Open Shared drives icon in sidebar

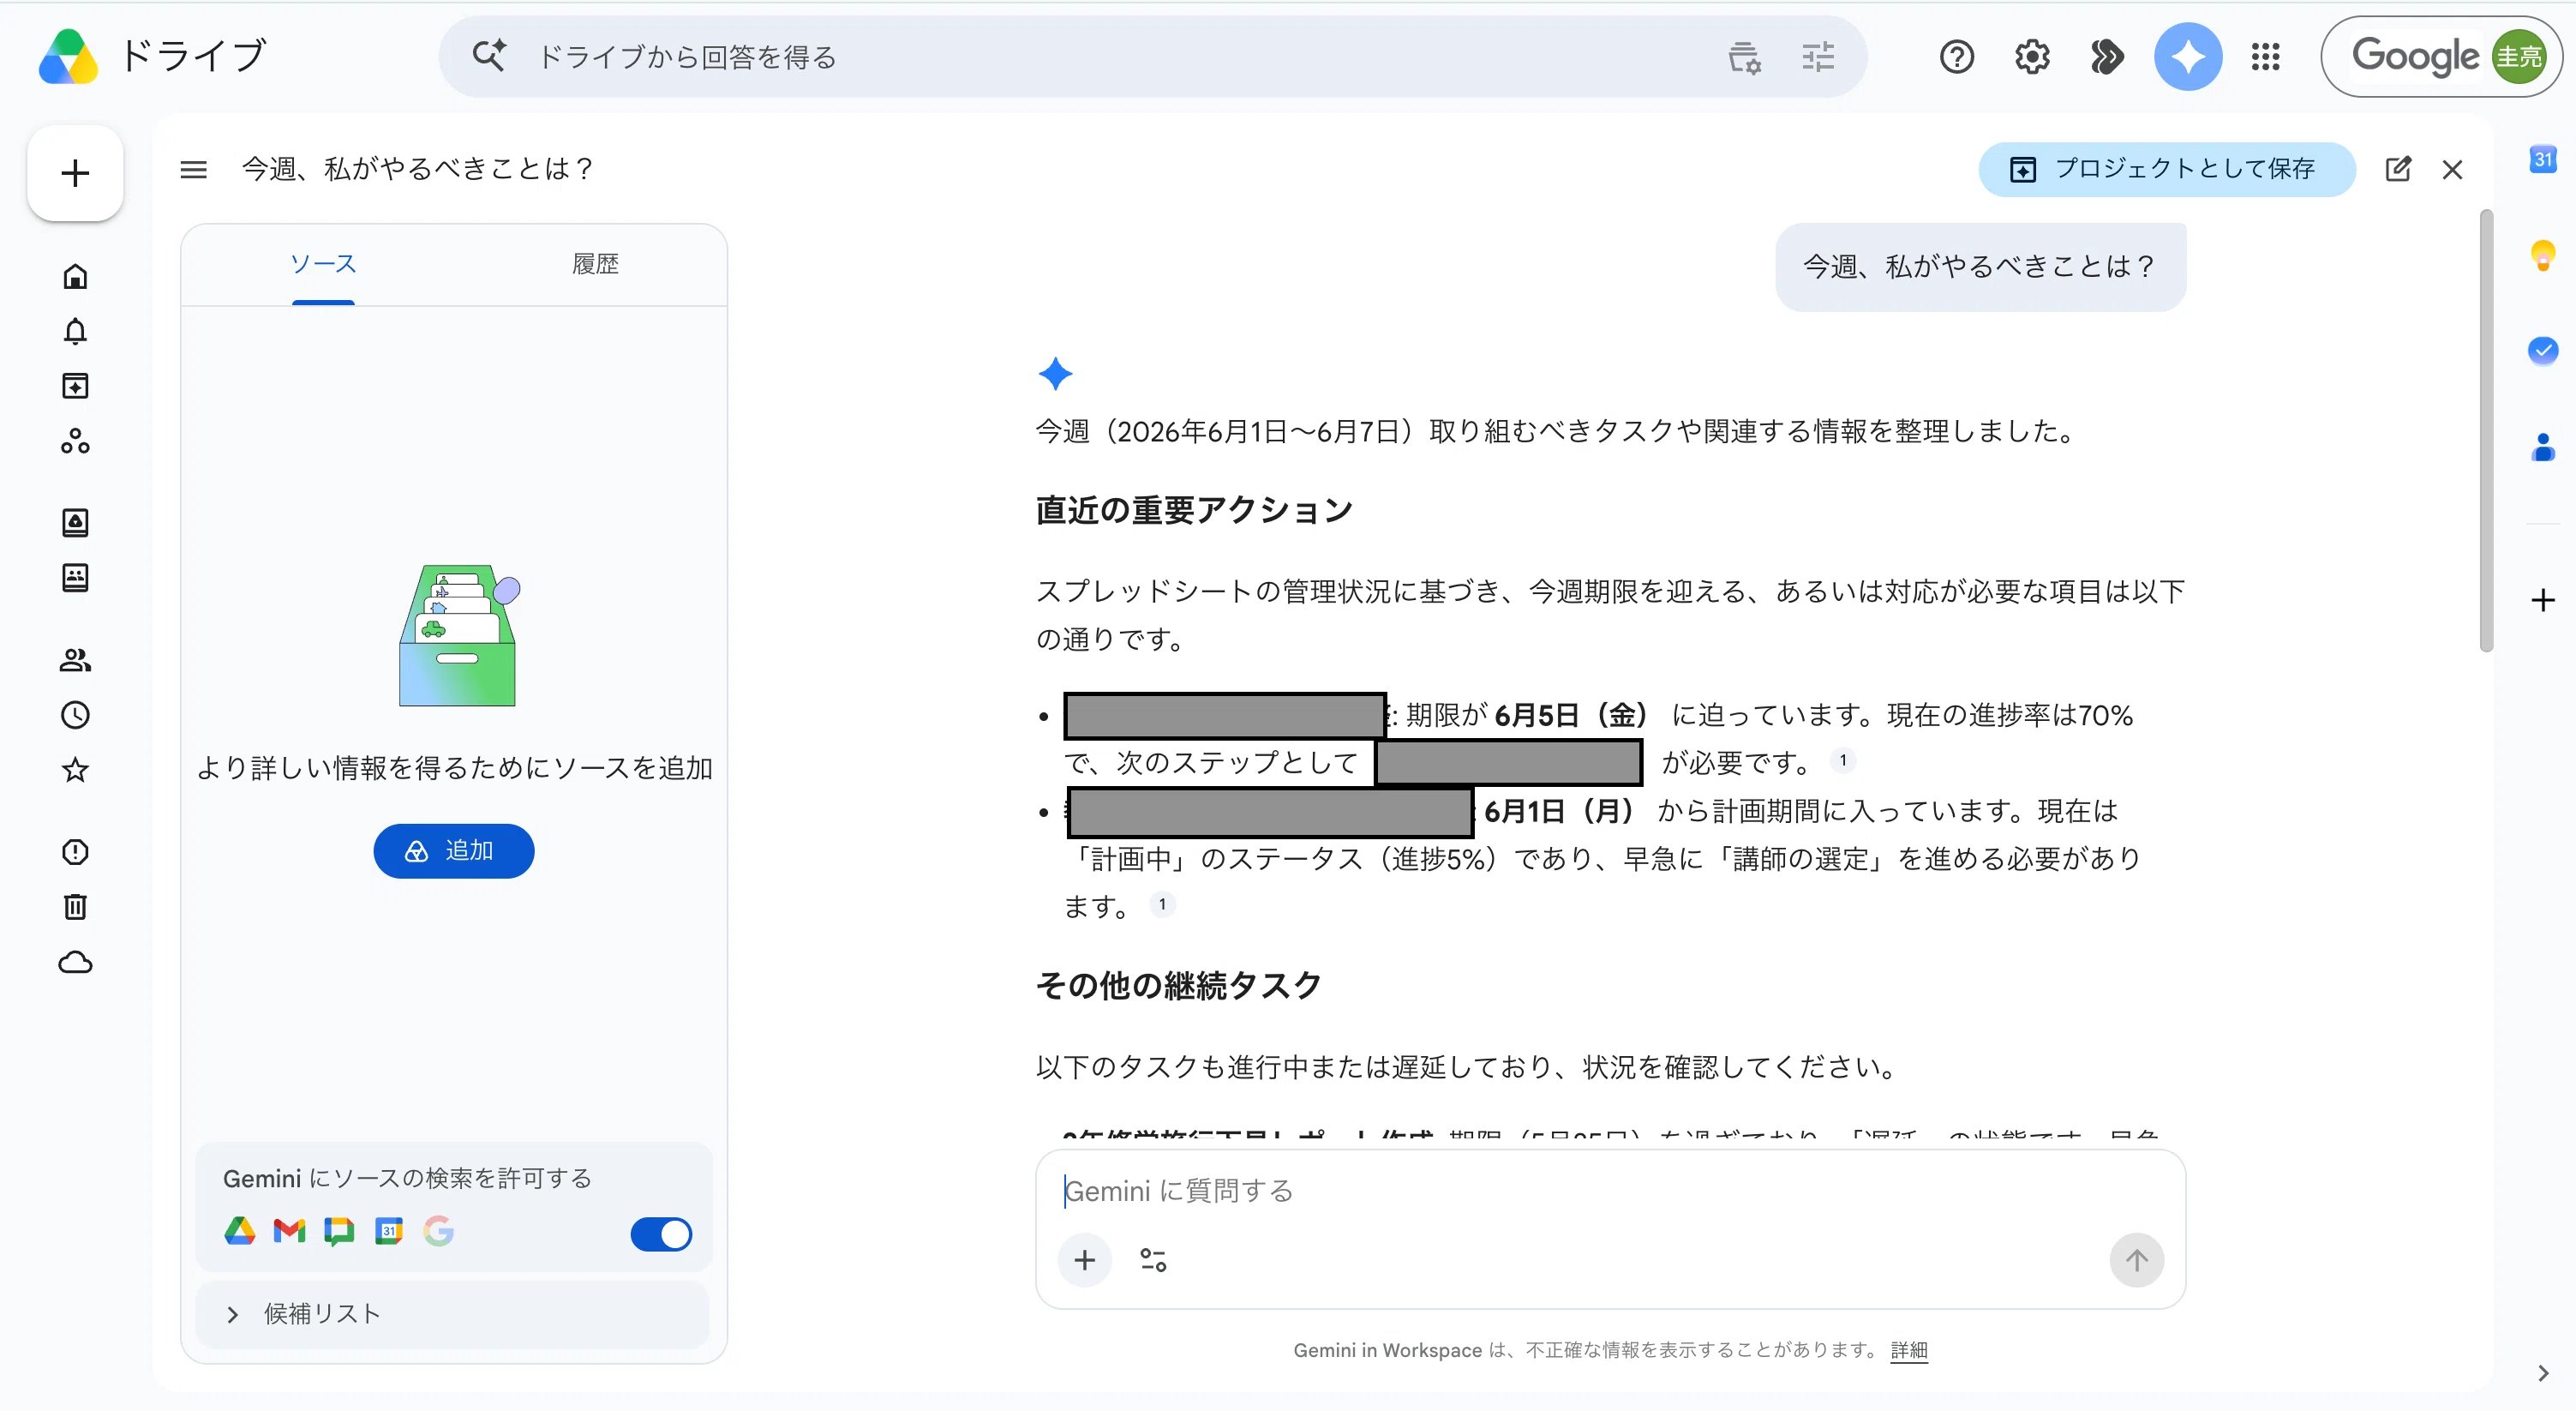pyautogui.click(x=75, y=578)
